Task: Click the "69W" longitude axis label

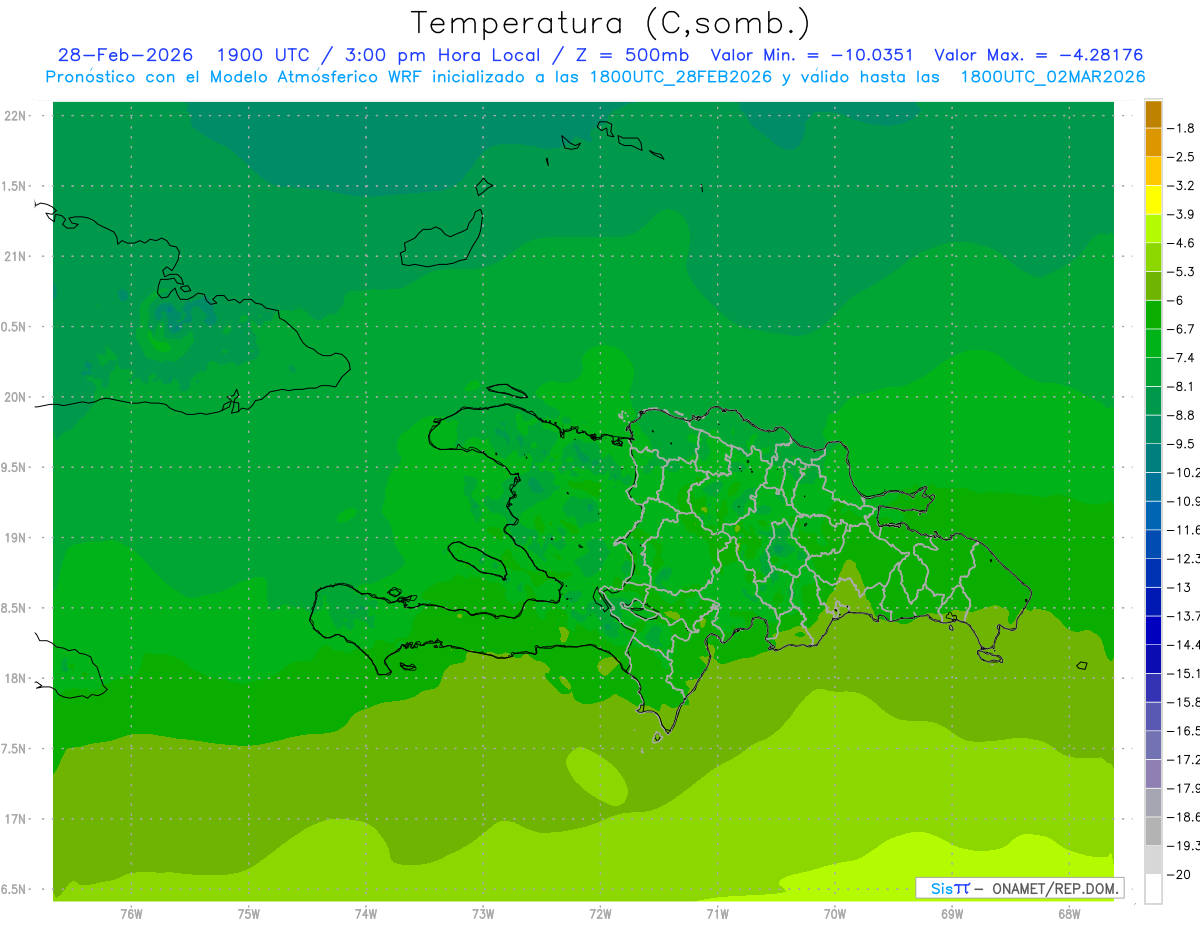Action: (952, 914)
